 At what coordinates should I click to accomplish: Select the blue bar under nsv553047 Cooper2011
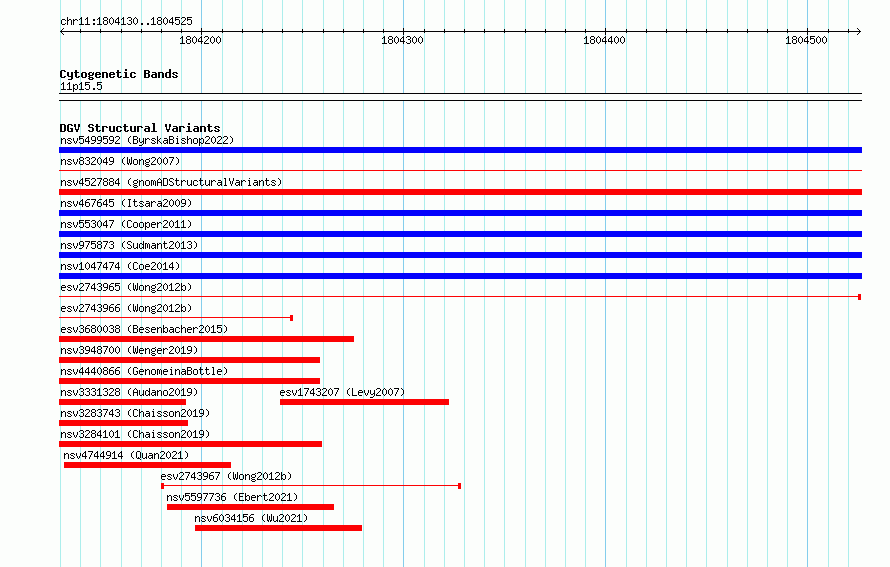(x=460, y=234)
